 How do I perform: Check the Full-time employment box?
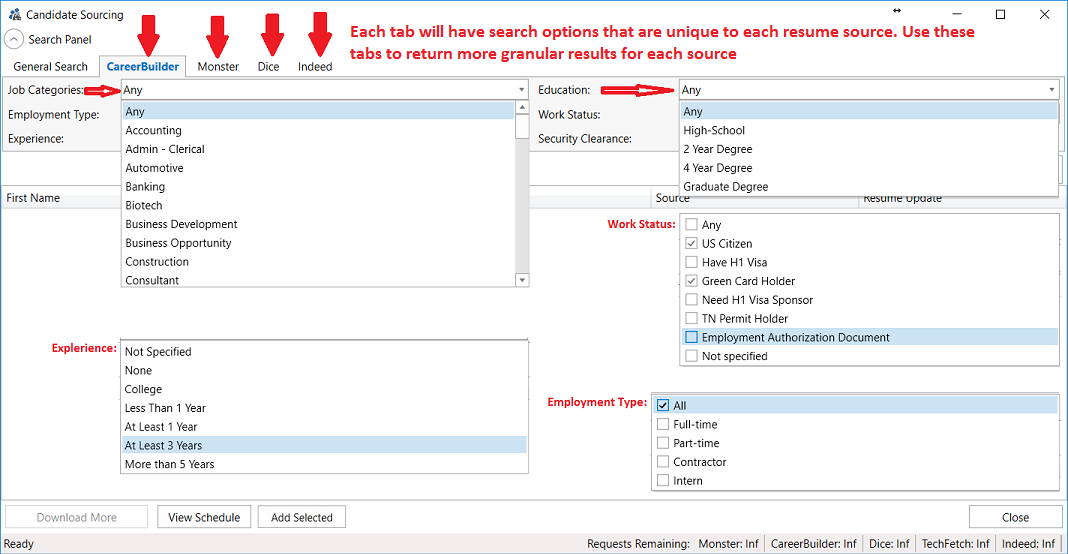(x=663, y=424)
